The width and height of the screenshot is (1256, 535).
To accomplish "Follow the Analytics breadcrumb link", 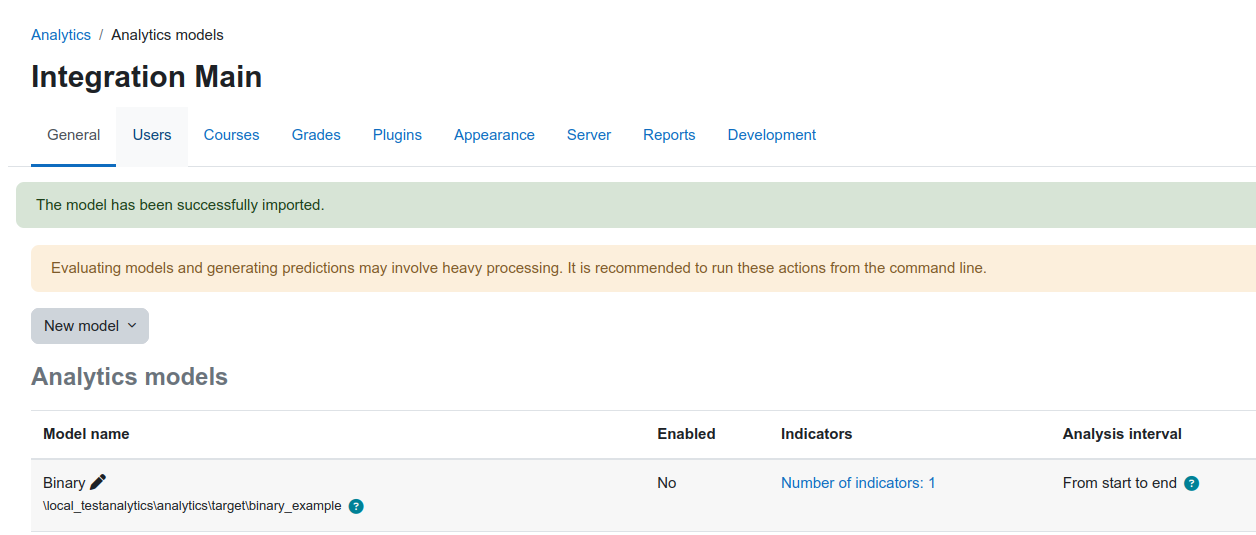I will 61,35.
